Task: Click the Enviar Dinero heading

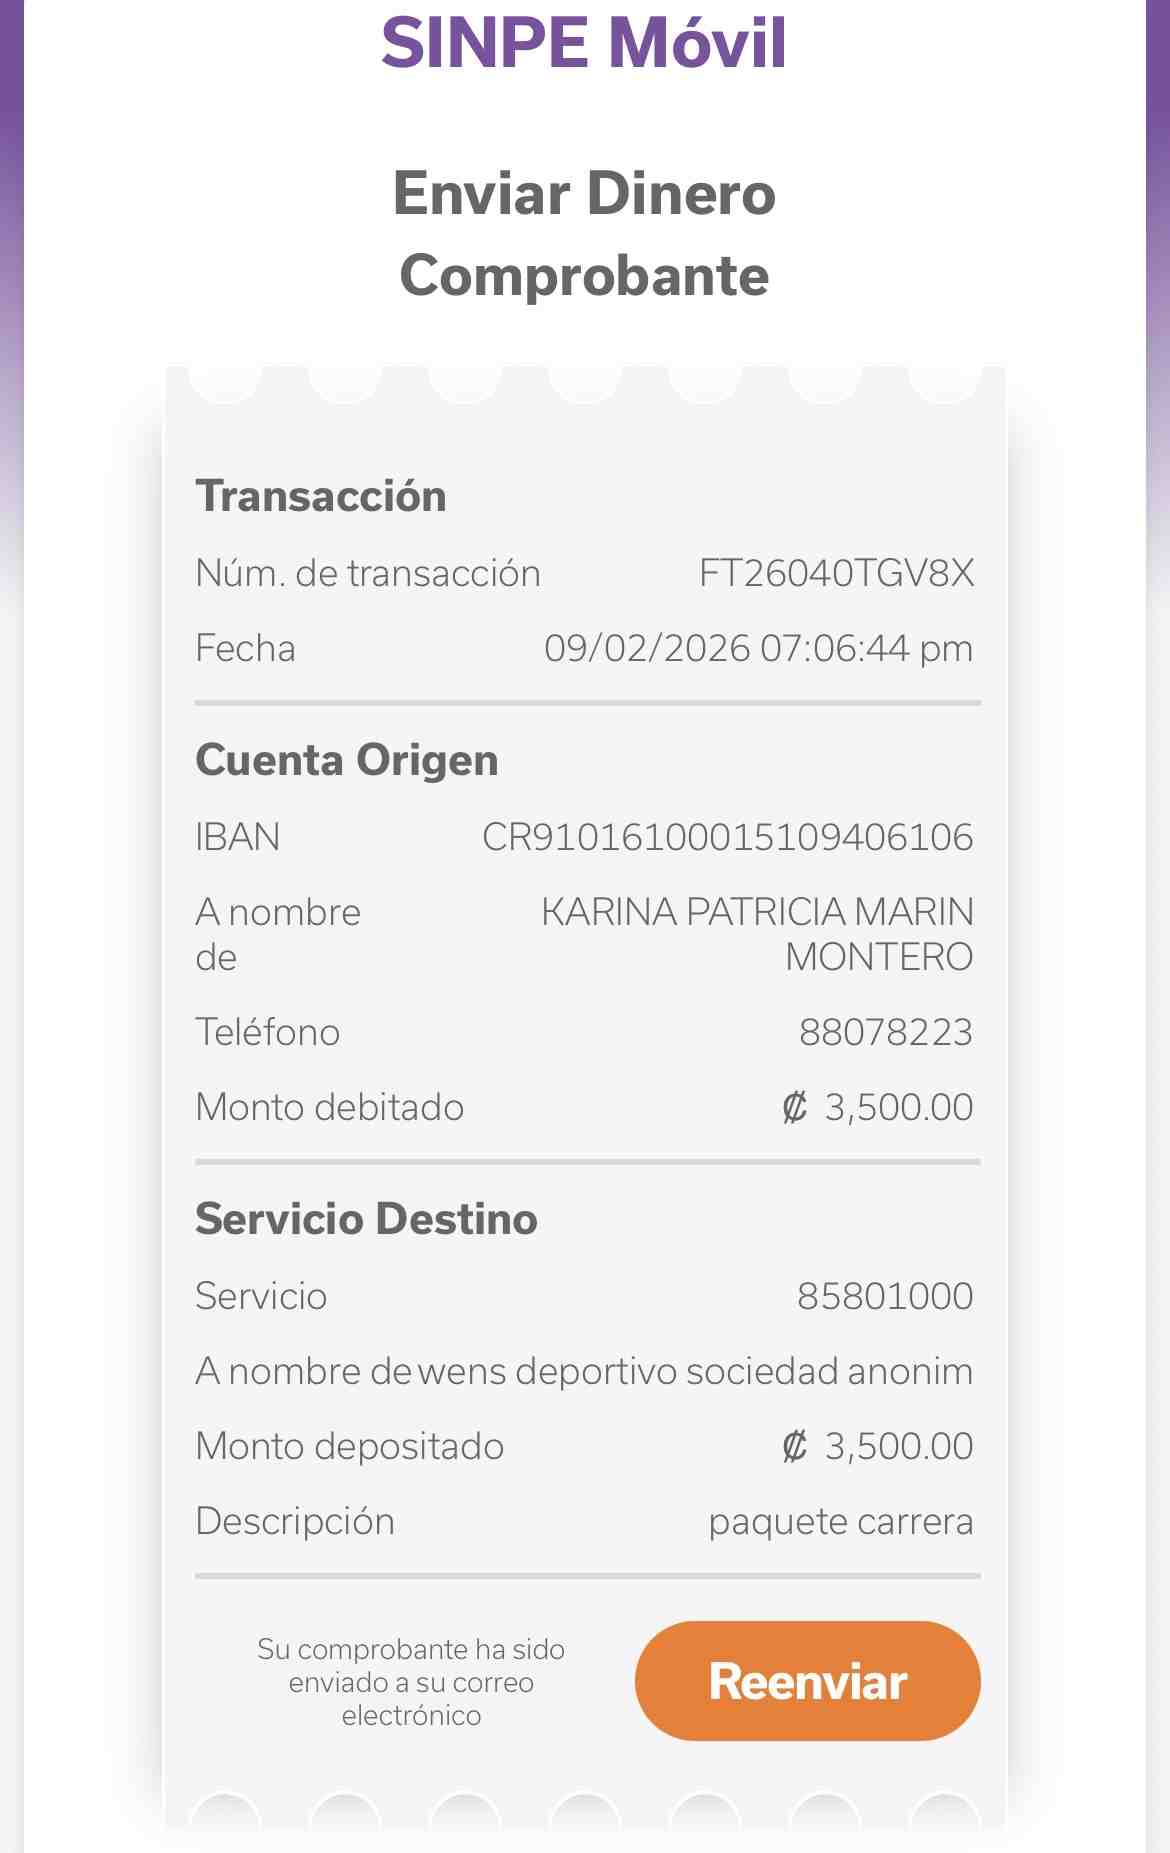Action: [584, 193]
